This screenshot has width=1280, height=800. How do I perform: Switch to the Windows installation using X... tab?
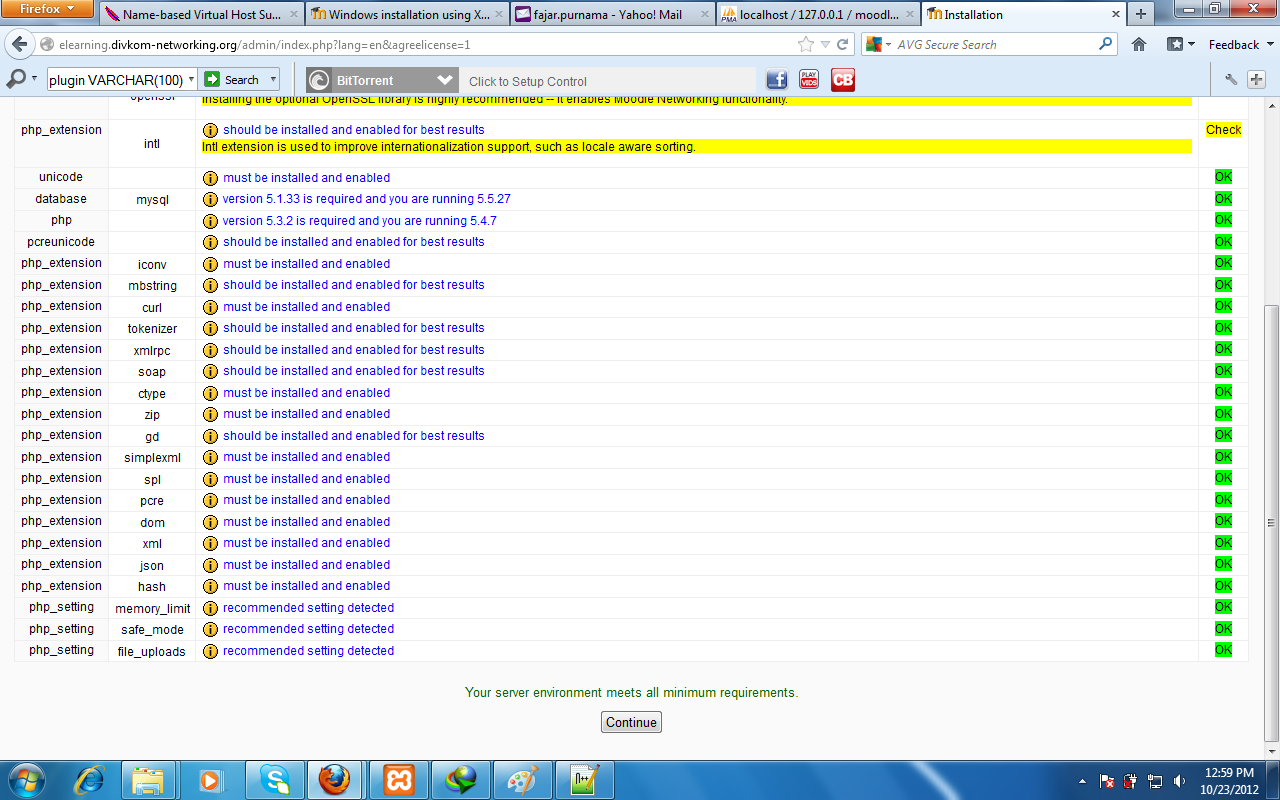(x=407, y=15)
